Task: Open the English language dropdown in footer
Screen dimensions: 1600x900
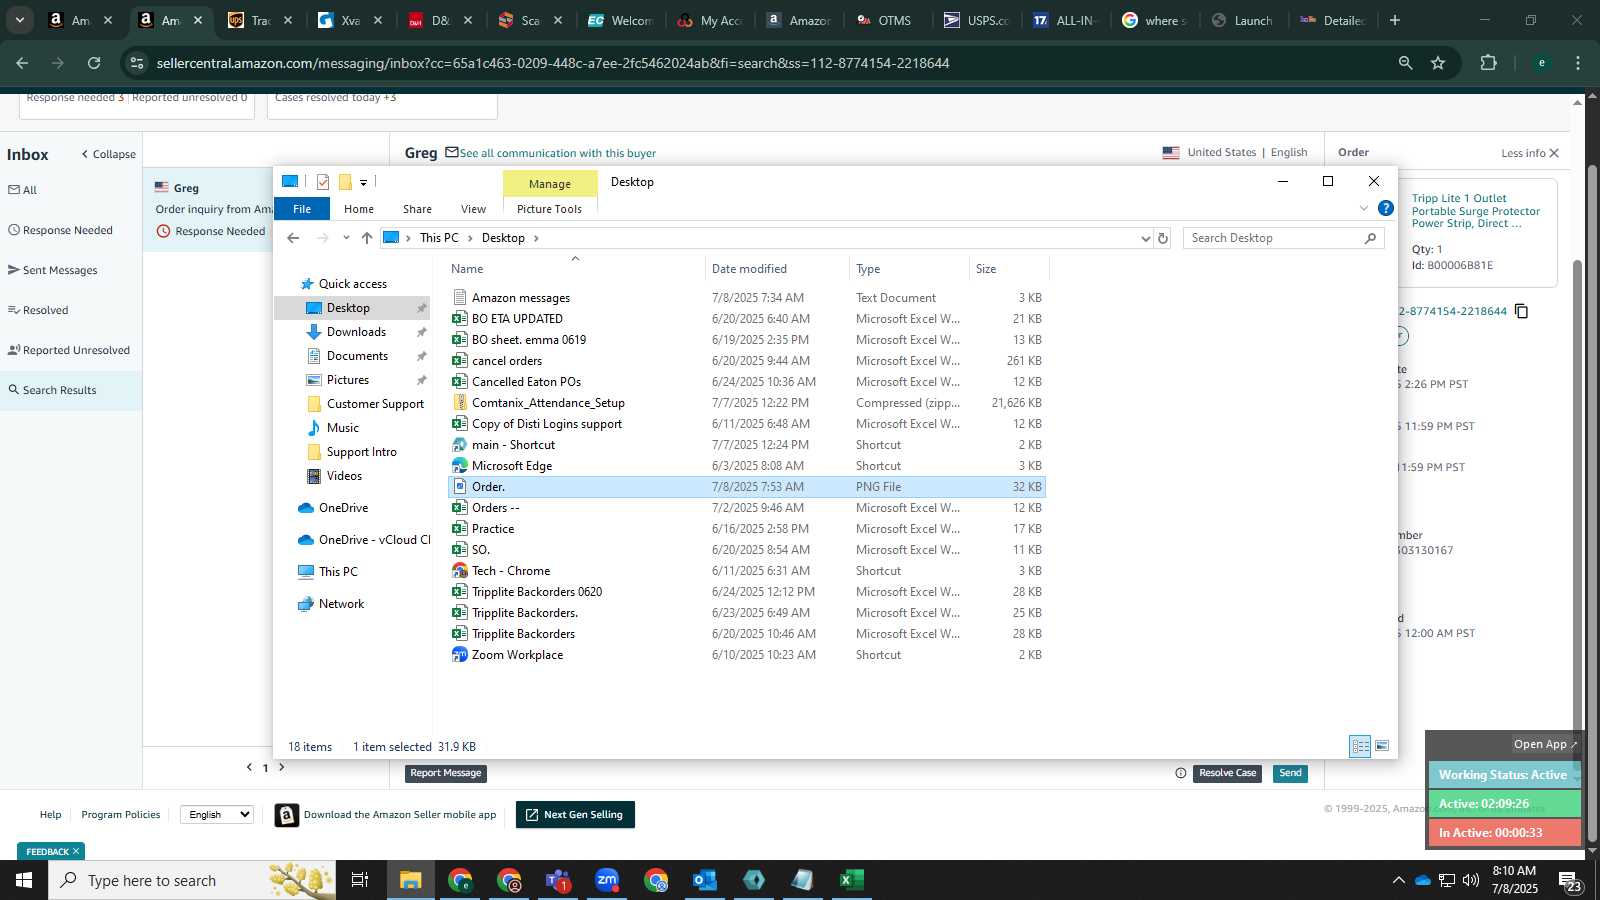Action: tap(216, 814)
